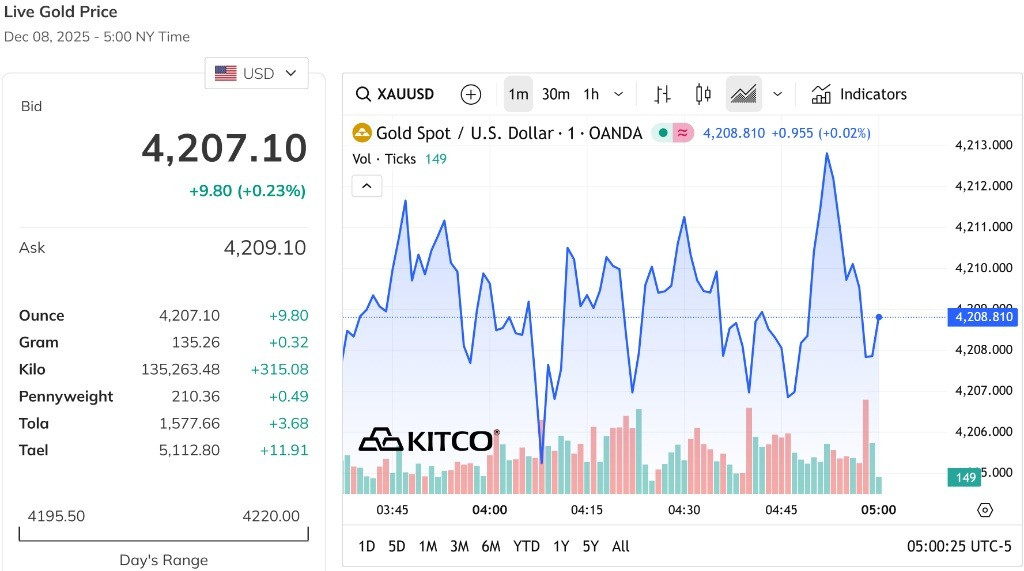Click the green market status dot
The height and width of the screenshot is (571, 1024).
click(x=663, y=133)
